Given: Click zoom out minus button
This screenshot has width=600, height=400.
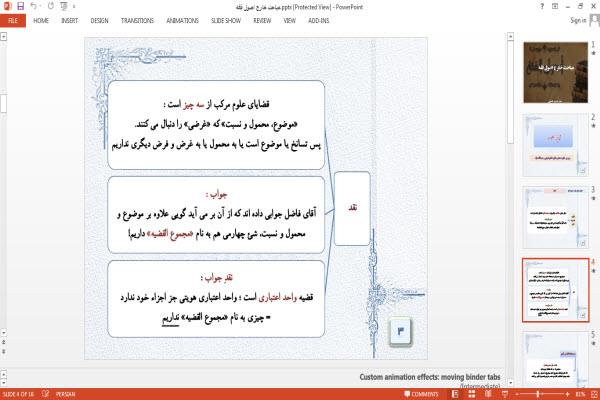Looking at the screenshot, I should click(517, 394).
